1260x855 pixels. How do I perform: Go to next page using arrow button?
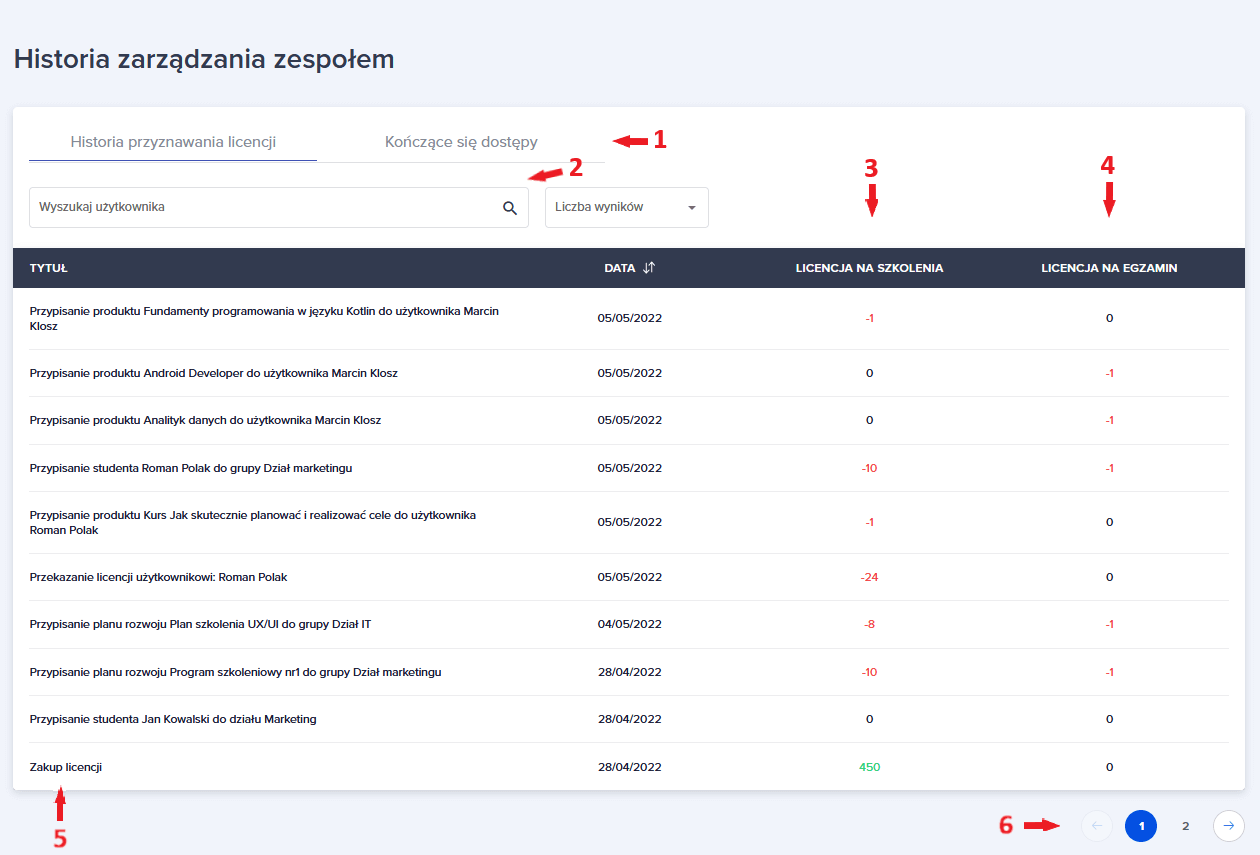click(x=1228, y=826)
